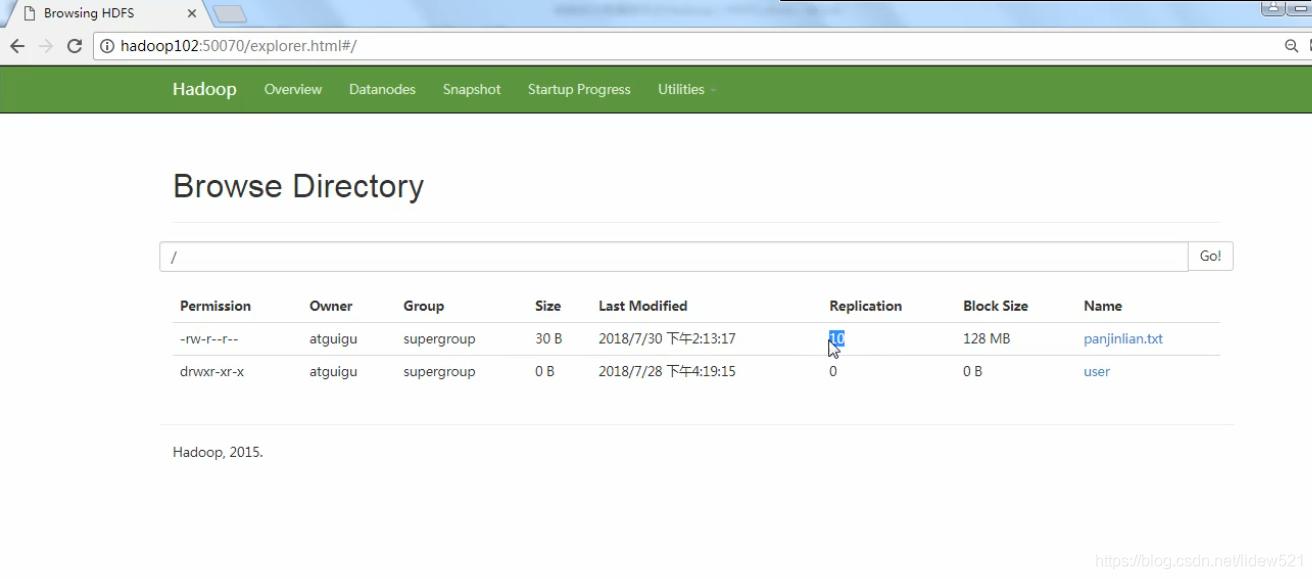This screenshot has height=579, width=1312.
Task: Click the Replication column header
Action: 866,306
